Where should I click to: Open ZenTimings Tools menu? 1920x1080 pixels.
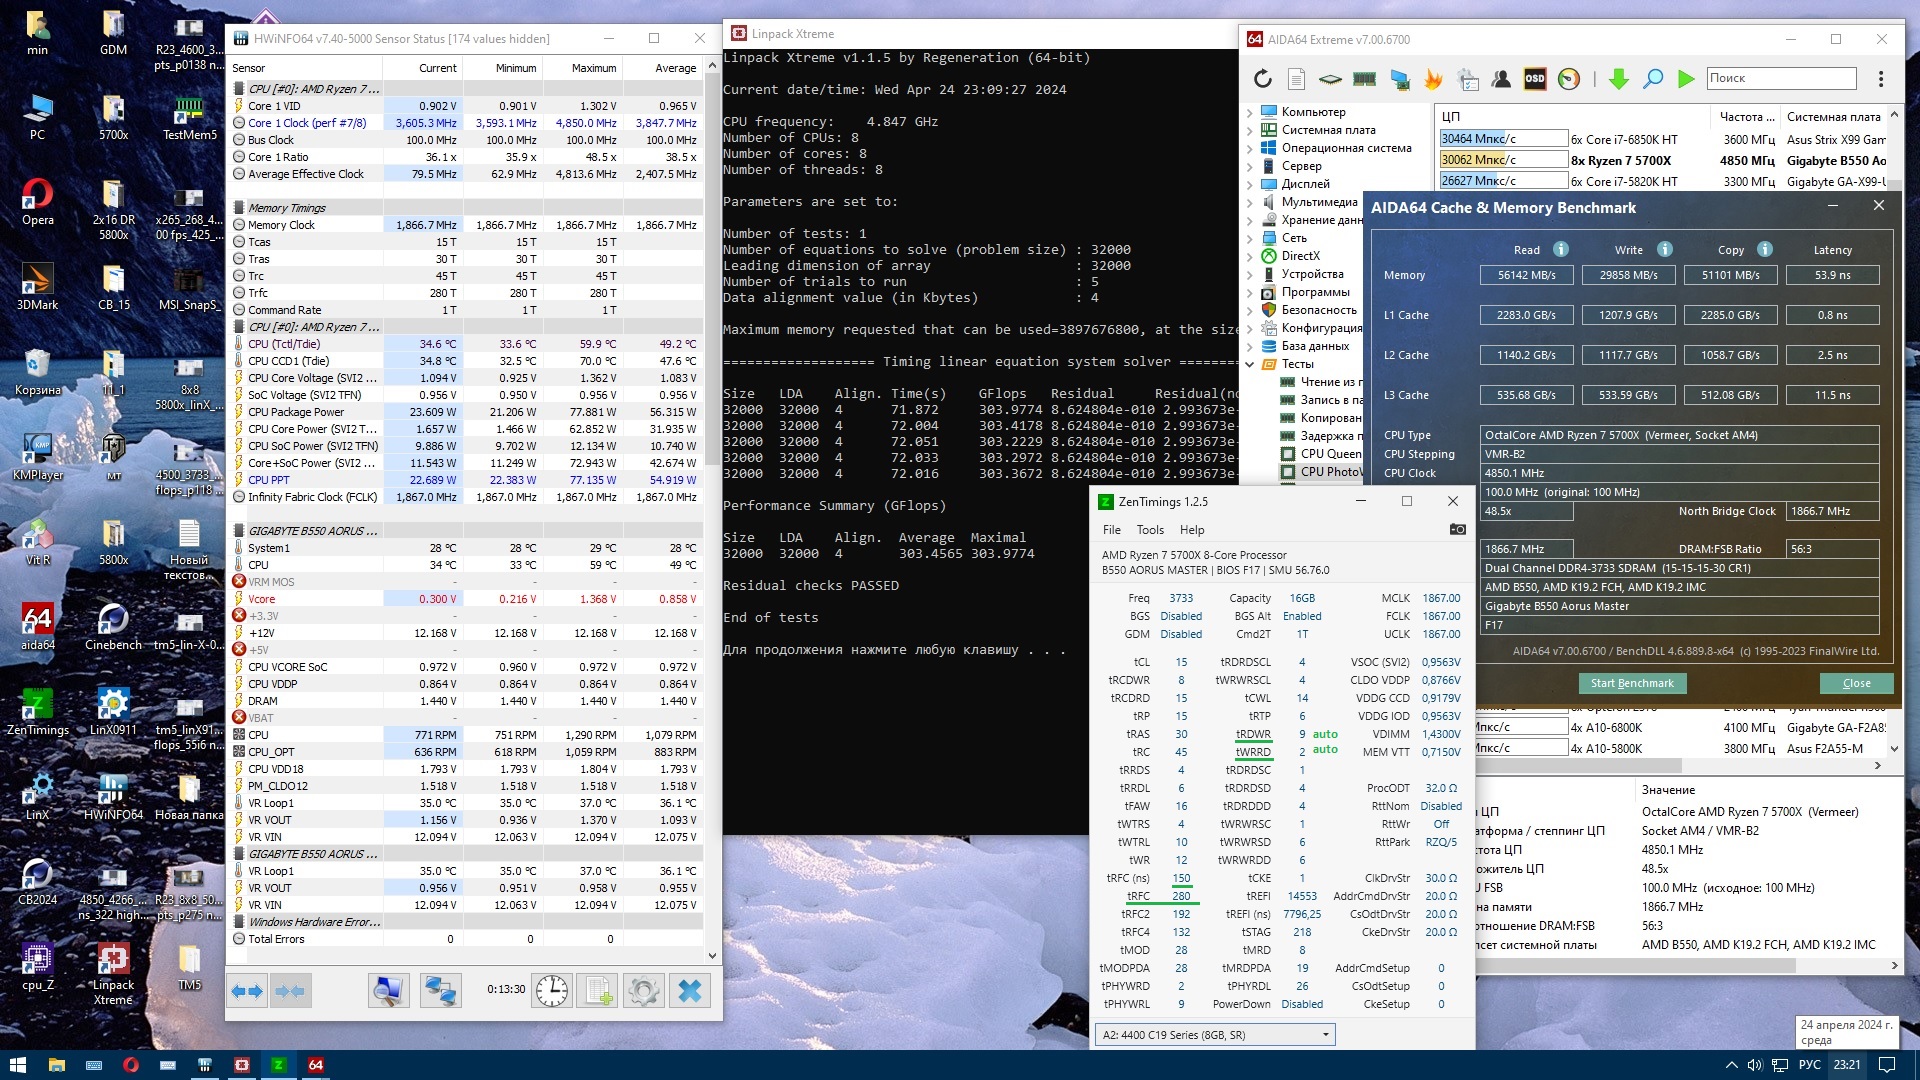click(1150, 530)
